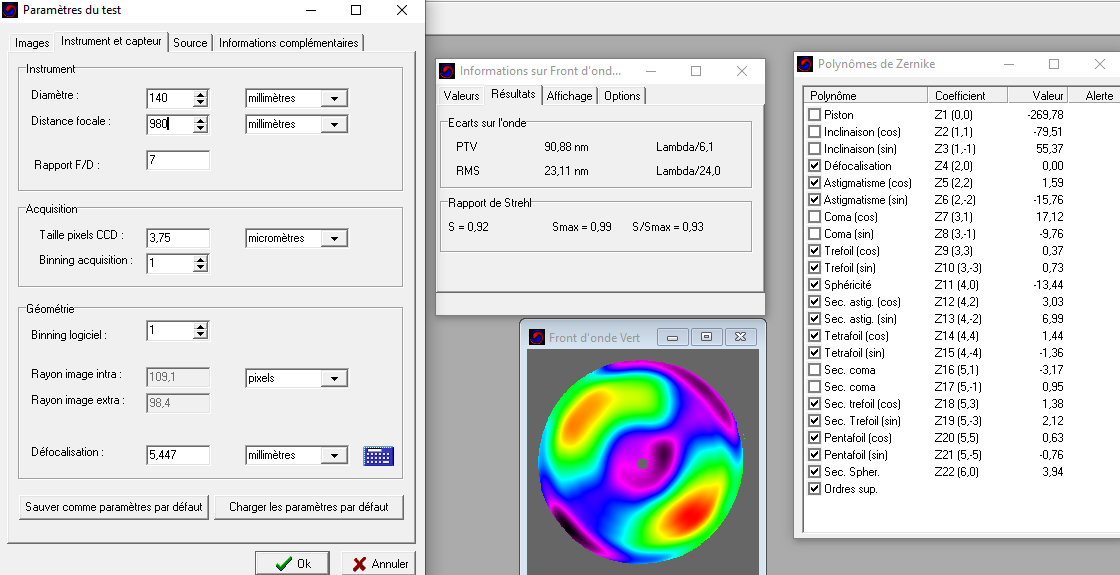
Task: Click the Ok button
Action: [292, 564]
